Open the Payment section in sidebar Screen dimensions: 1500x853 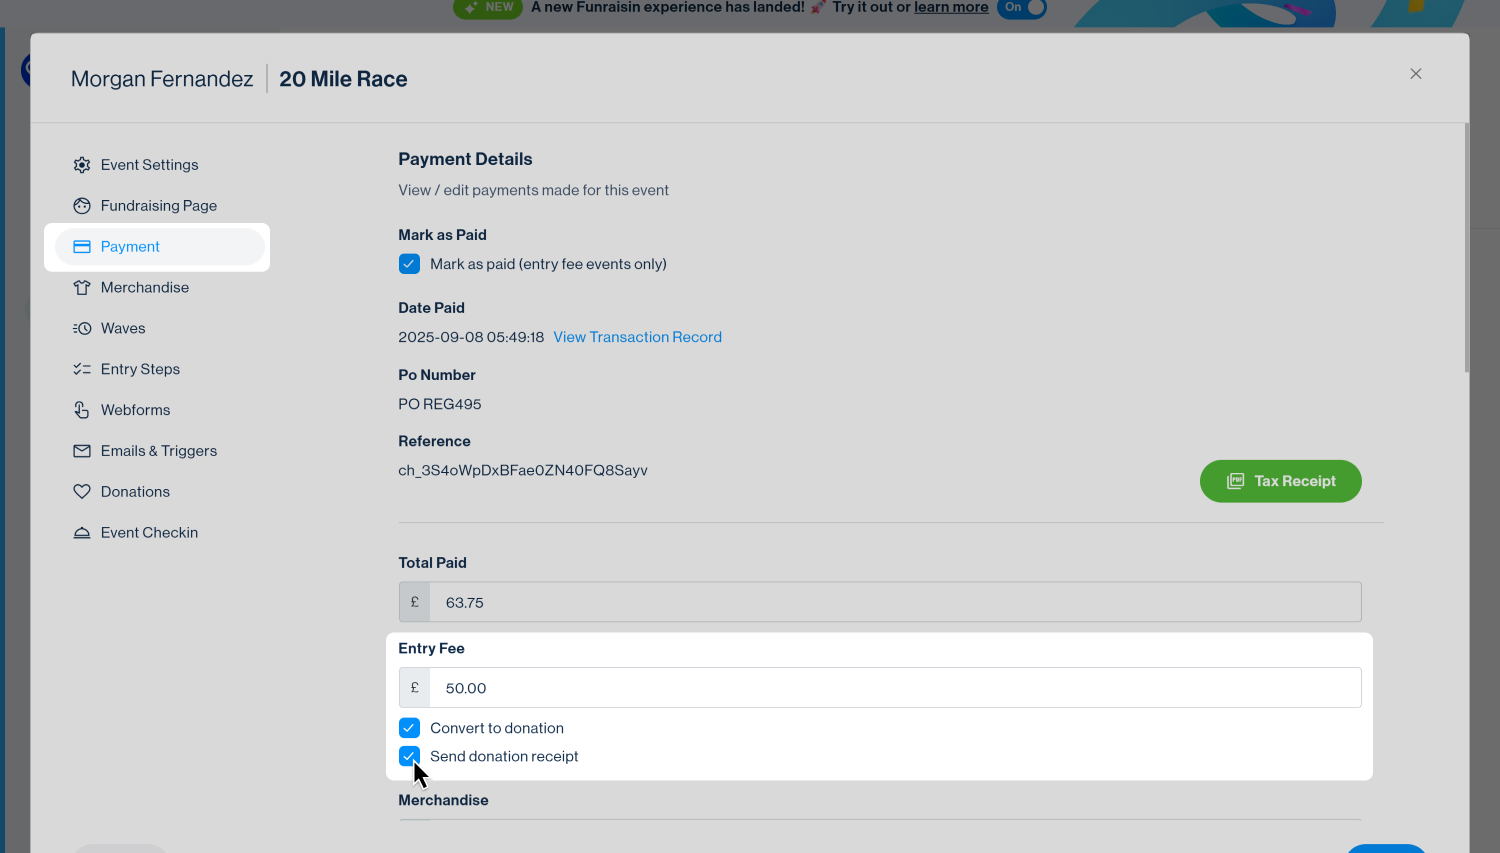(x=130, y=247)
